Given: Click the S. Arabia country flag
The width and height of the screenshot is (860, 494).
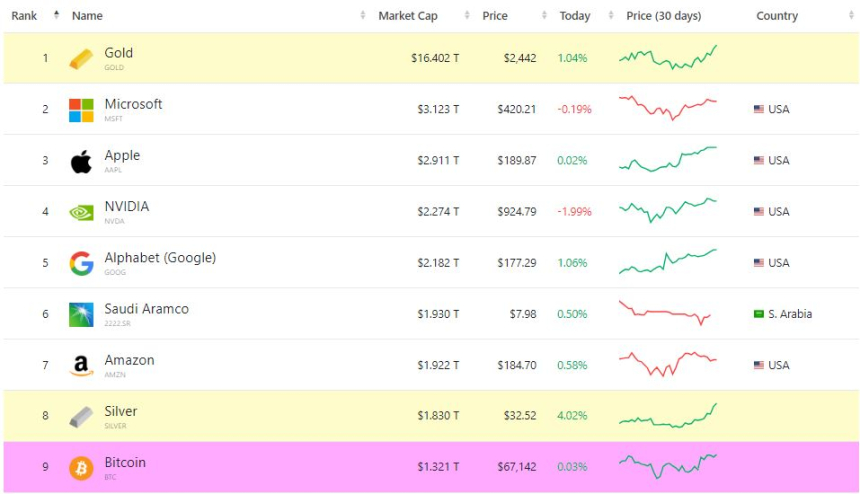Looking at the screenshot, I should click(x=759, y=314).
